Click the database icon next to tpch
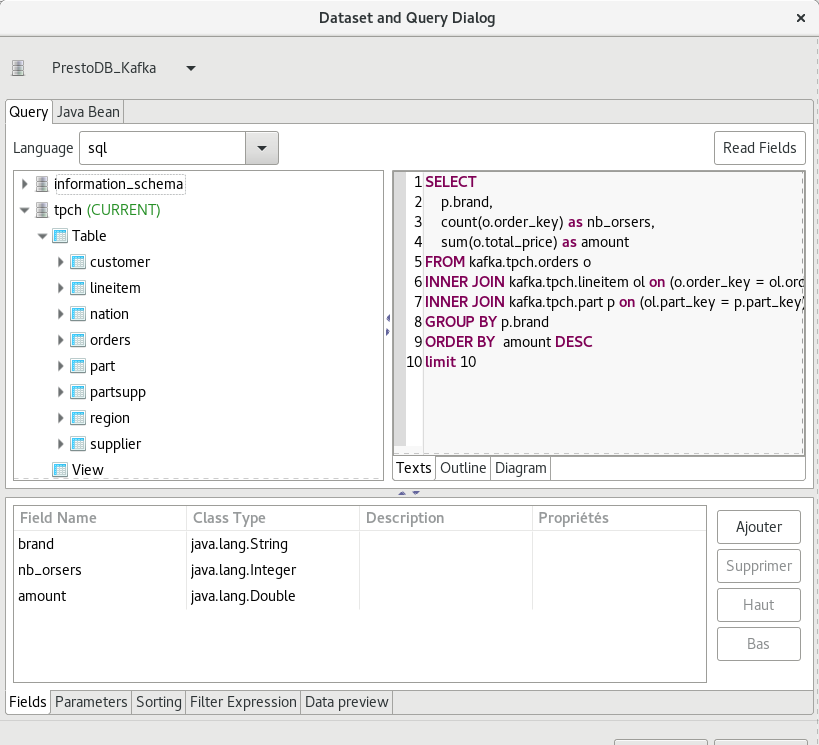Image resolution: width=819 pixels, height=745 pixels. (42, 210)
